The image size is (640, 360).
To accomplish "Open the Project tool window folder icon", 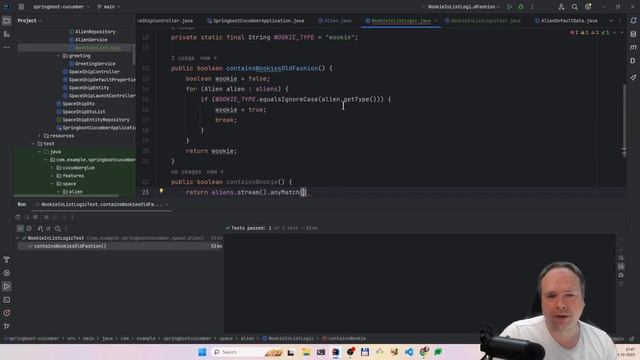I will click(7, 21).
